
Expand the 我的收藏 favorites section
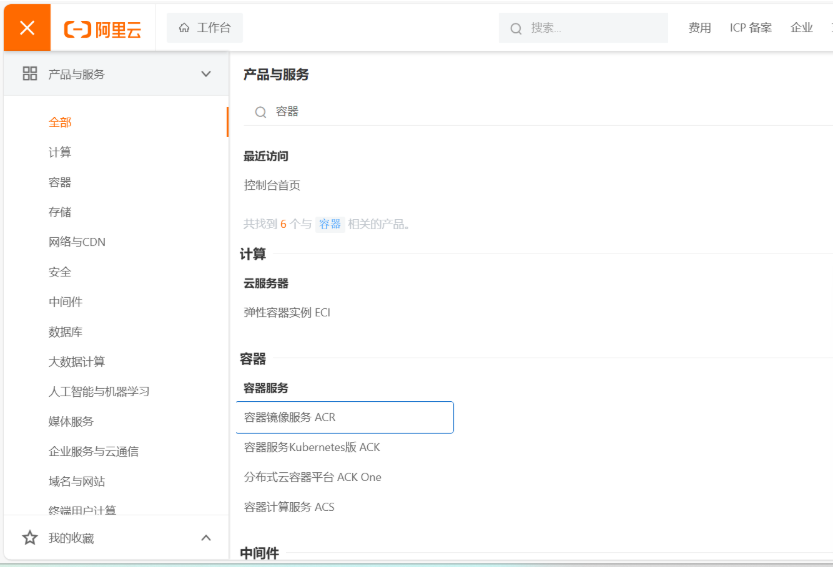tap(206, 538)
